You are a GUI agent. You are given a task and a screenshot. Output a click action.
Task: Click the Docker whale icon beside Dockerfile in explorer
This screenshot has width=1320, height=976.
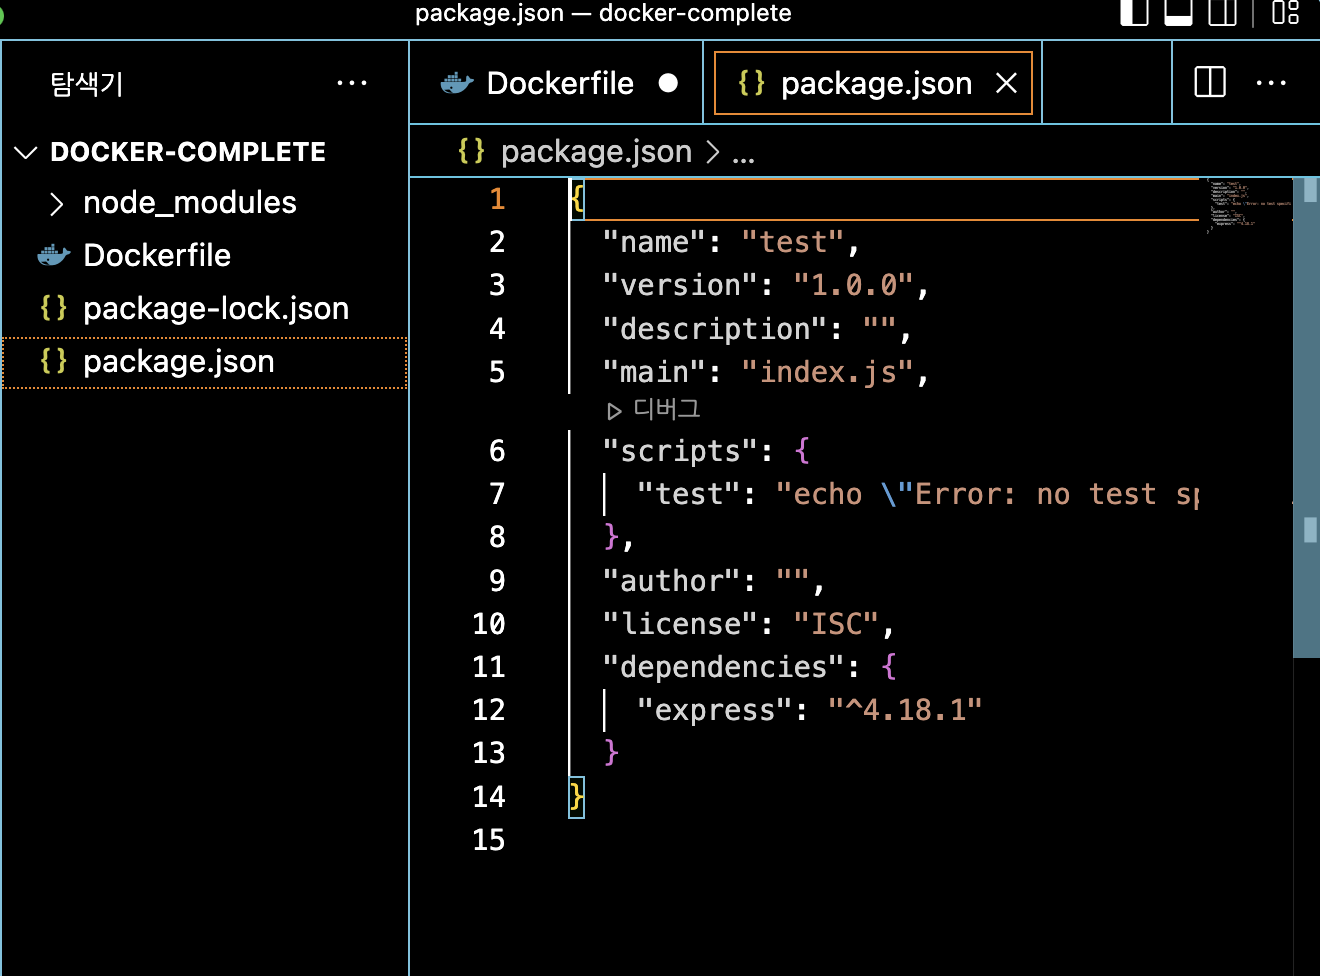(x=54, y=255)
